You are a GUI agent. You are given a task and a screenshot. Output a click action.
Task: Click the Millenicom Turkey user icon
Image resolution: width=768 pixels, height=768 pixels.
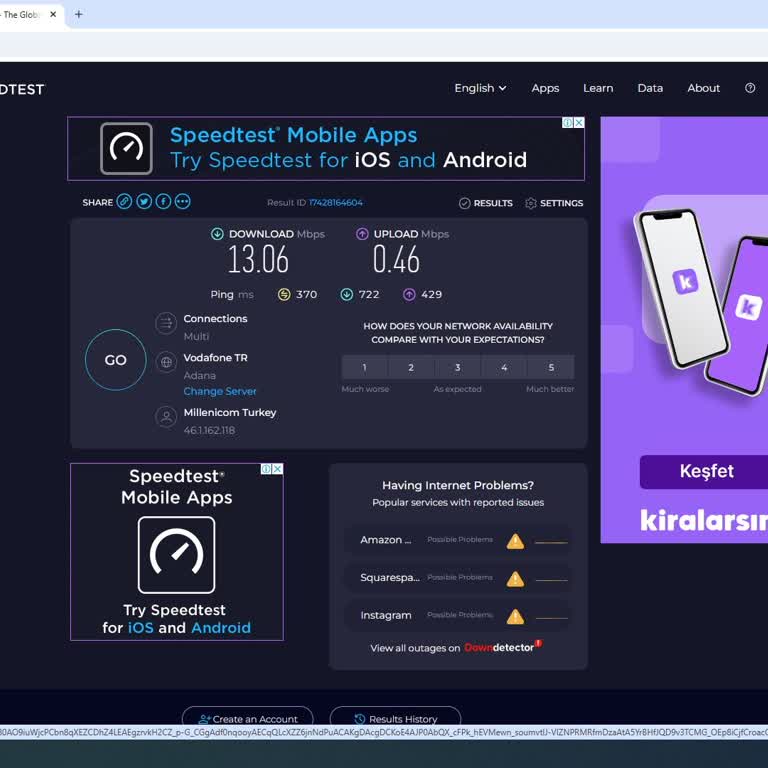[166, 417]
